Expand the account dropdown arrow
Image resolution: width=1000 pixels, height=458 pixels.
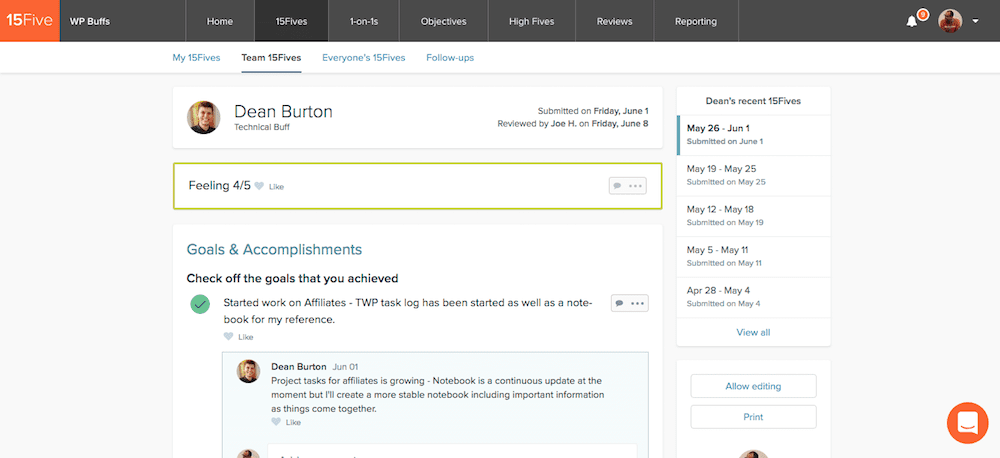click(x=976, y=21)
